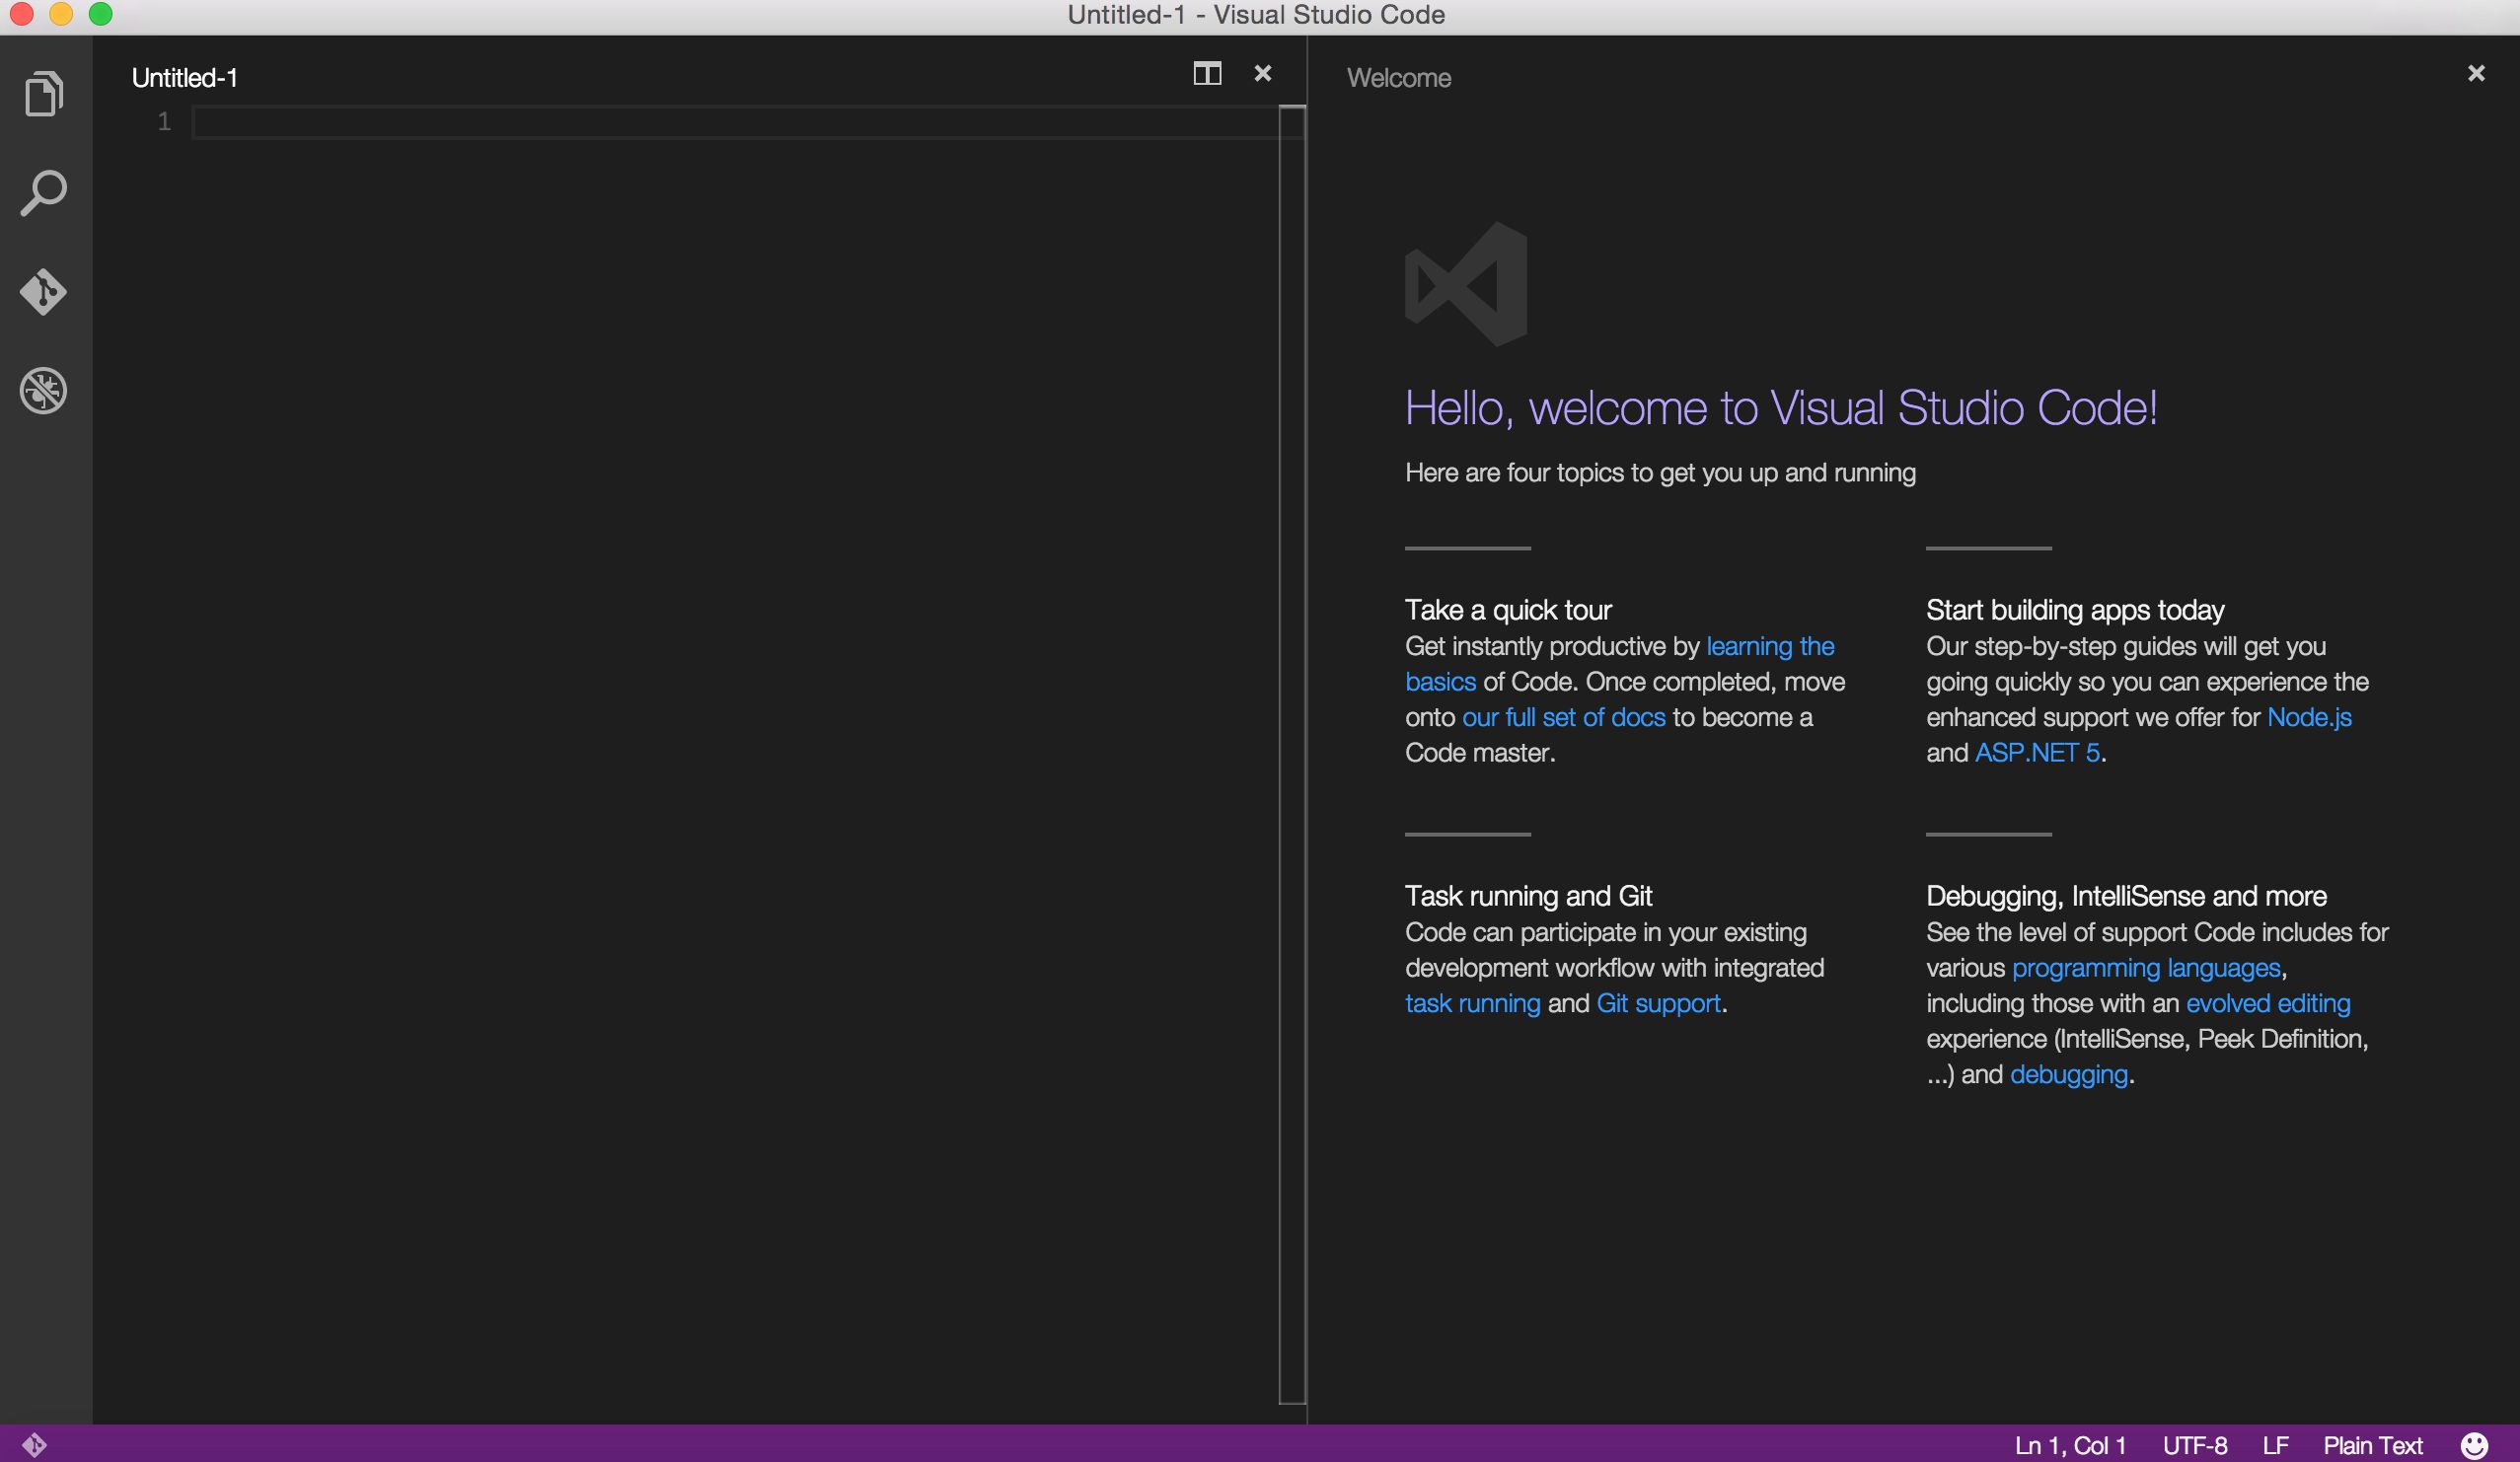This screenshot has height=1462, width=2520.
Task: Change language mode from Plain Text
Action: tap(2372, 1445)
